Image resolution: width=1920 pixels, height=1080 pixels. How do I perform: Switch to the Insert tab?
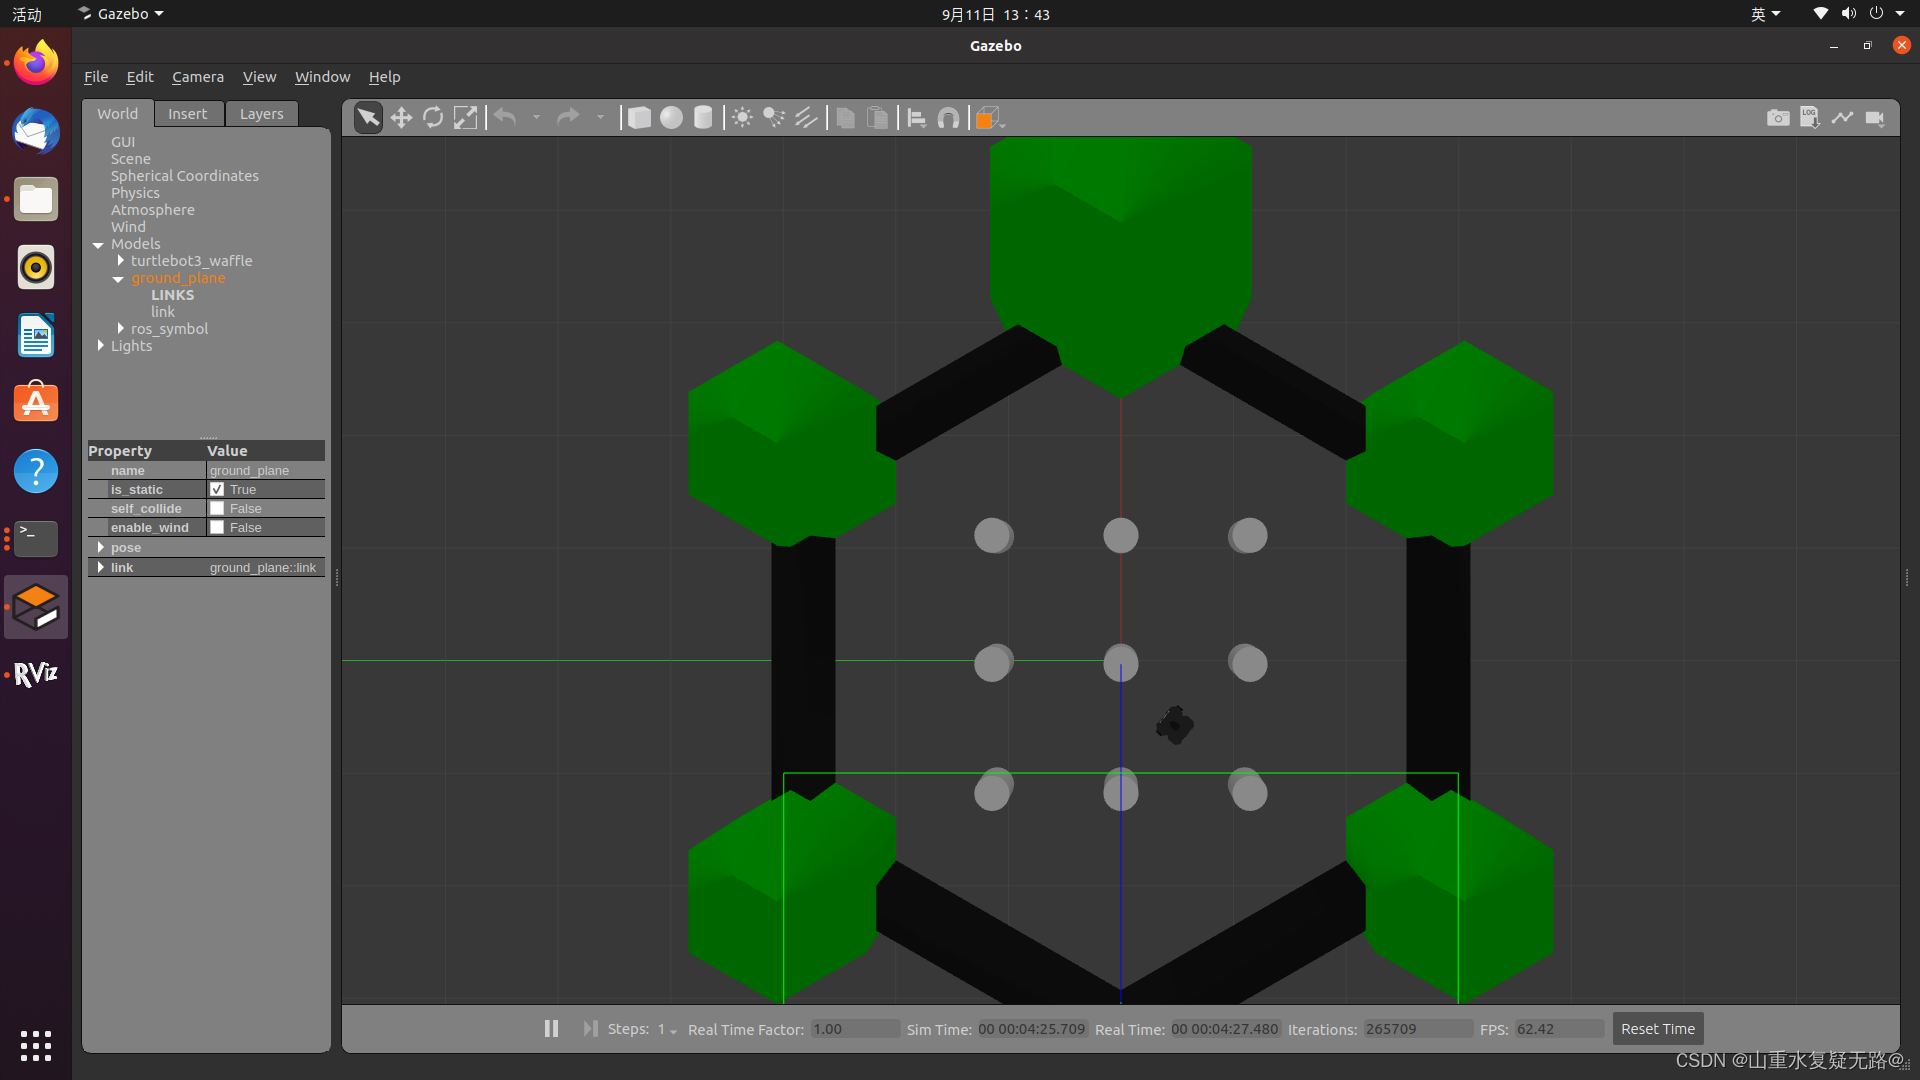pyautogui.click(x=188, y=114)
